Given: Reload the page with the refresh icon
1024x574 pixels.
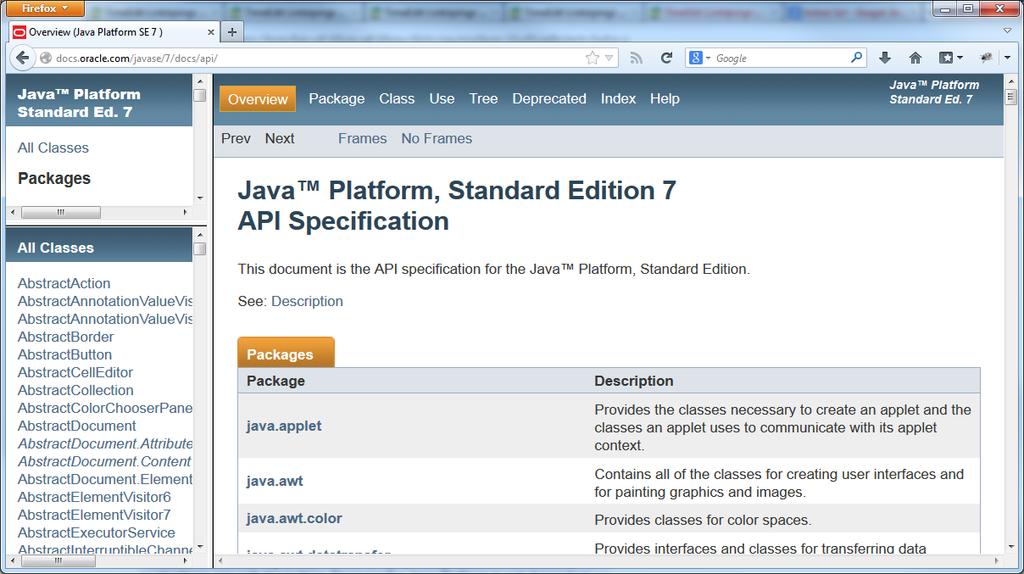Looking at the screenshot, I should click(x=666, y=58).
